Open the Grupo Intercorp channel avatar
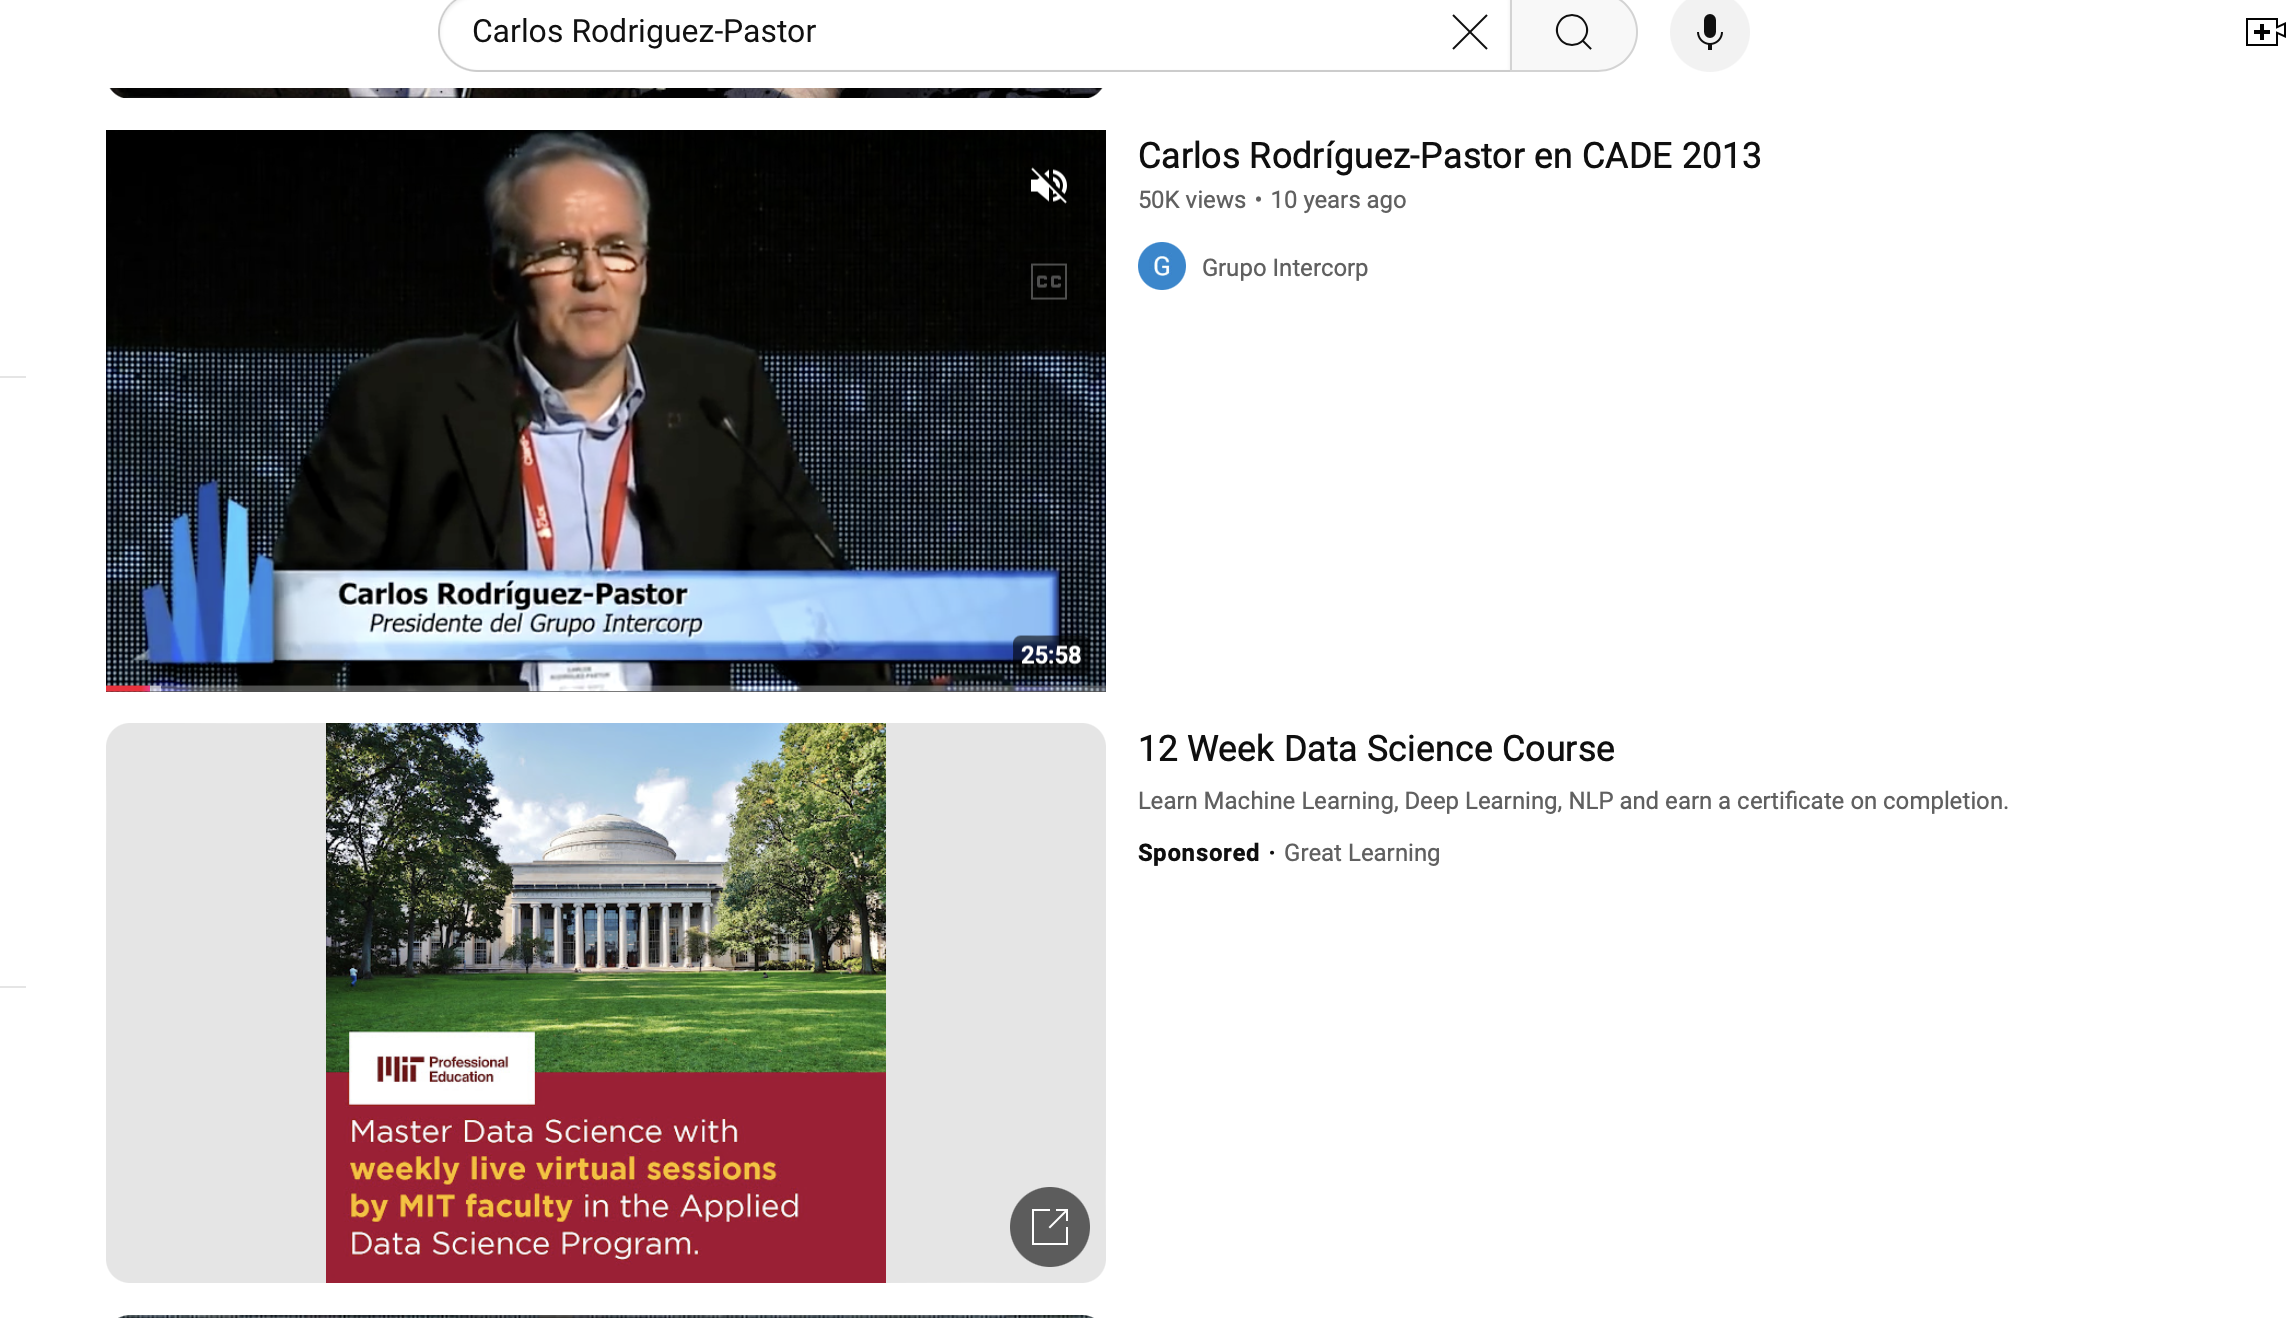Viewport: 2288px width, 1318px height. click(1162, 267)
